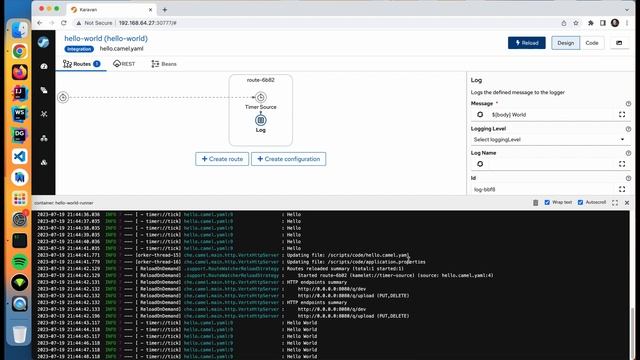640x360 pixels.
Task: Clear the log with trash icon
Action: [536, 203]
